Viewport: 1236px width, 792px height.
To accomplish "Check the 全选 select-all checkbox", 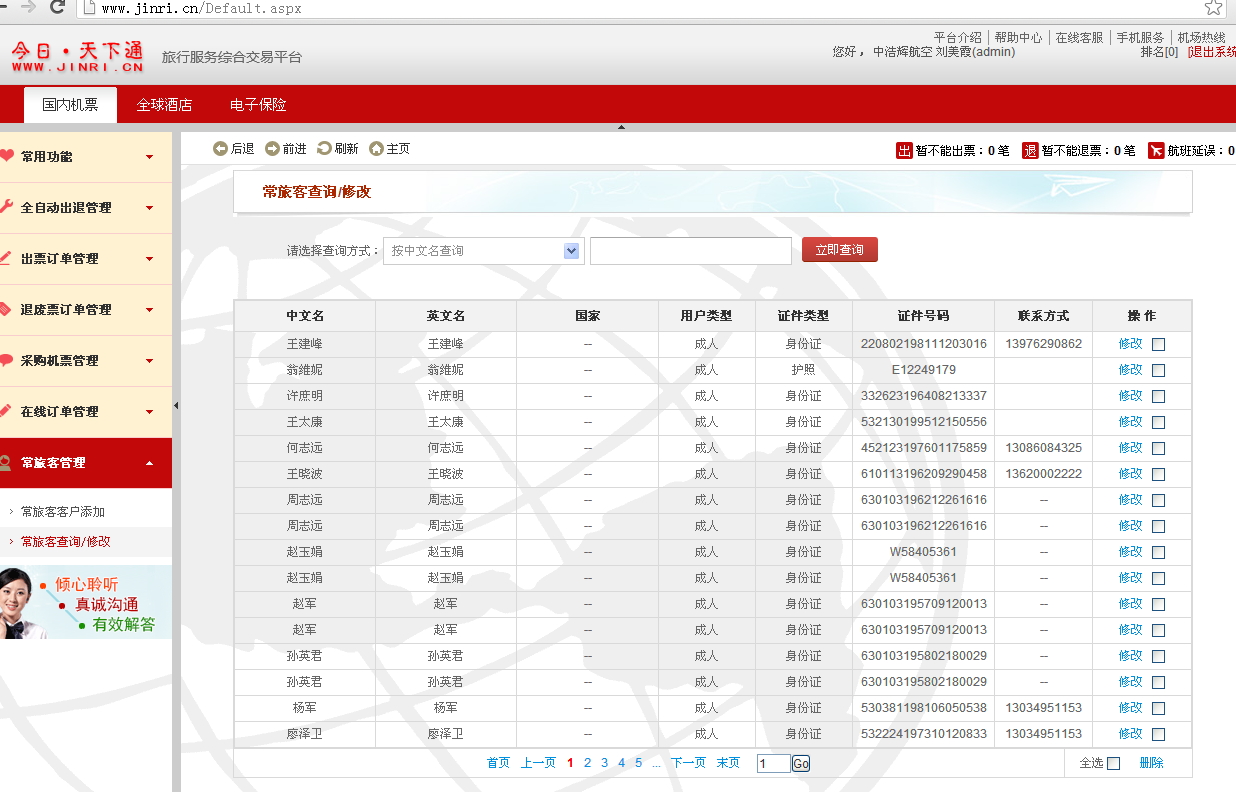I will [x=1113, y=763].
